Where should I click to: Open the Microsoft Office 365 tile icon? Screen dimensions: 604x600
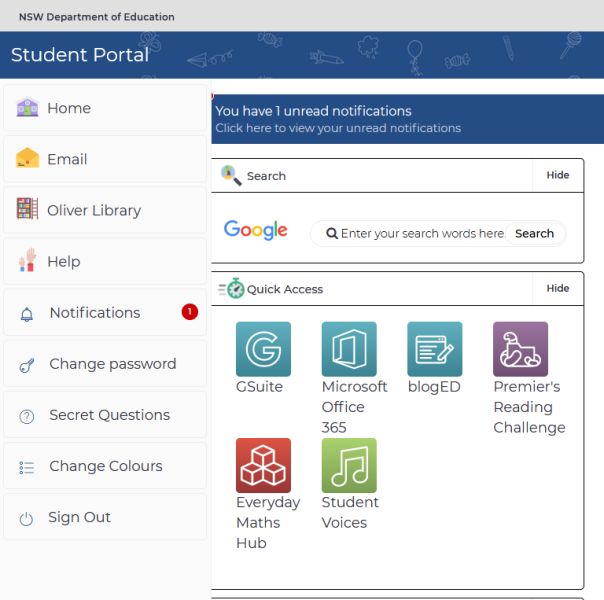349,349
